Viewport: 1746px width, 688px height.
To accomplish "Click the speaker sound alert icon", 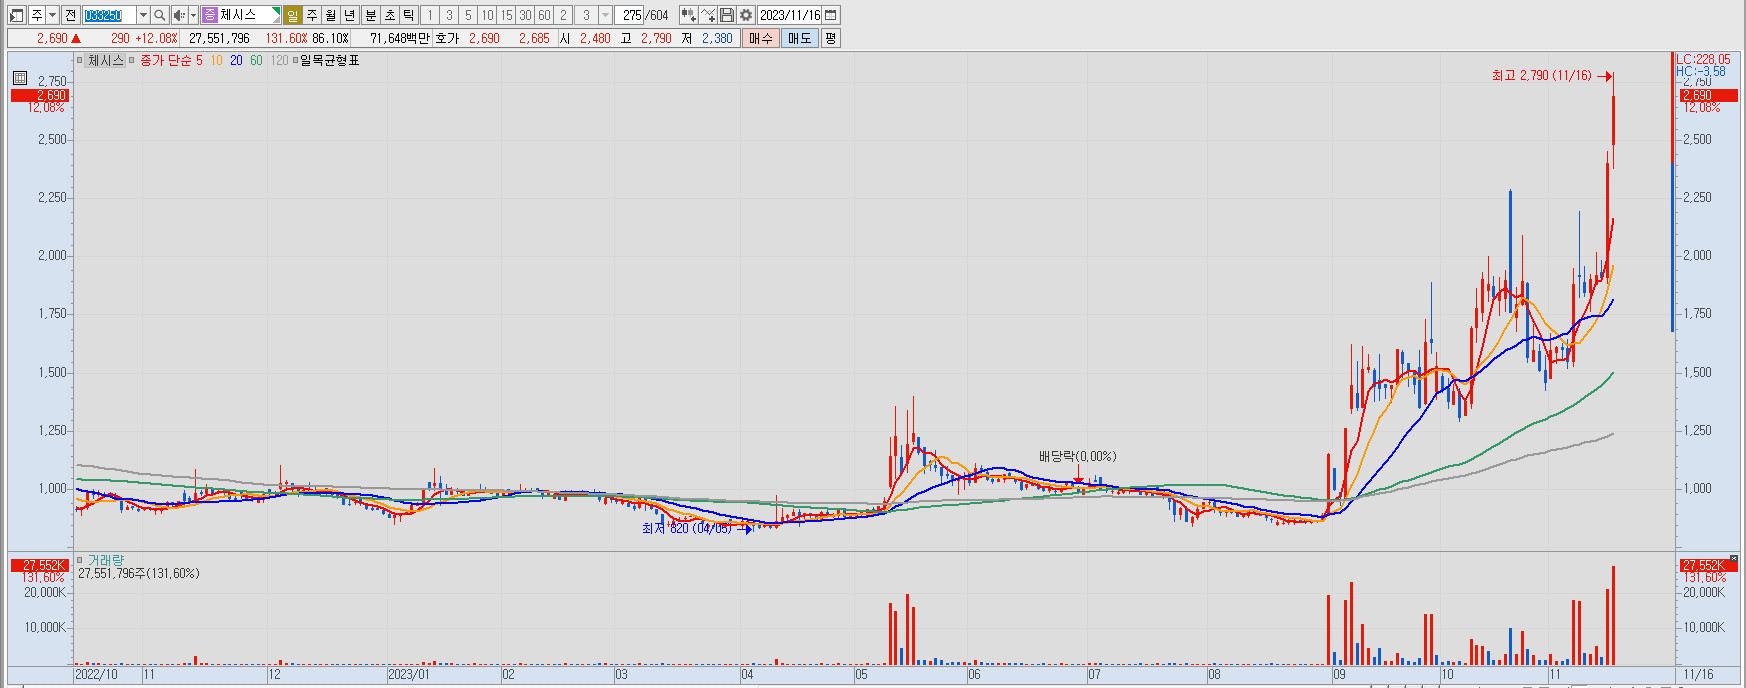I will pos(179,15).
